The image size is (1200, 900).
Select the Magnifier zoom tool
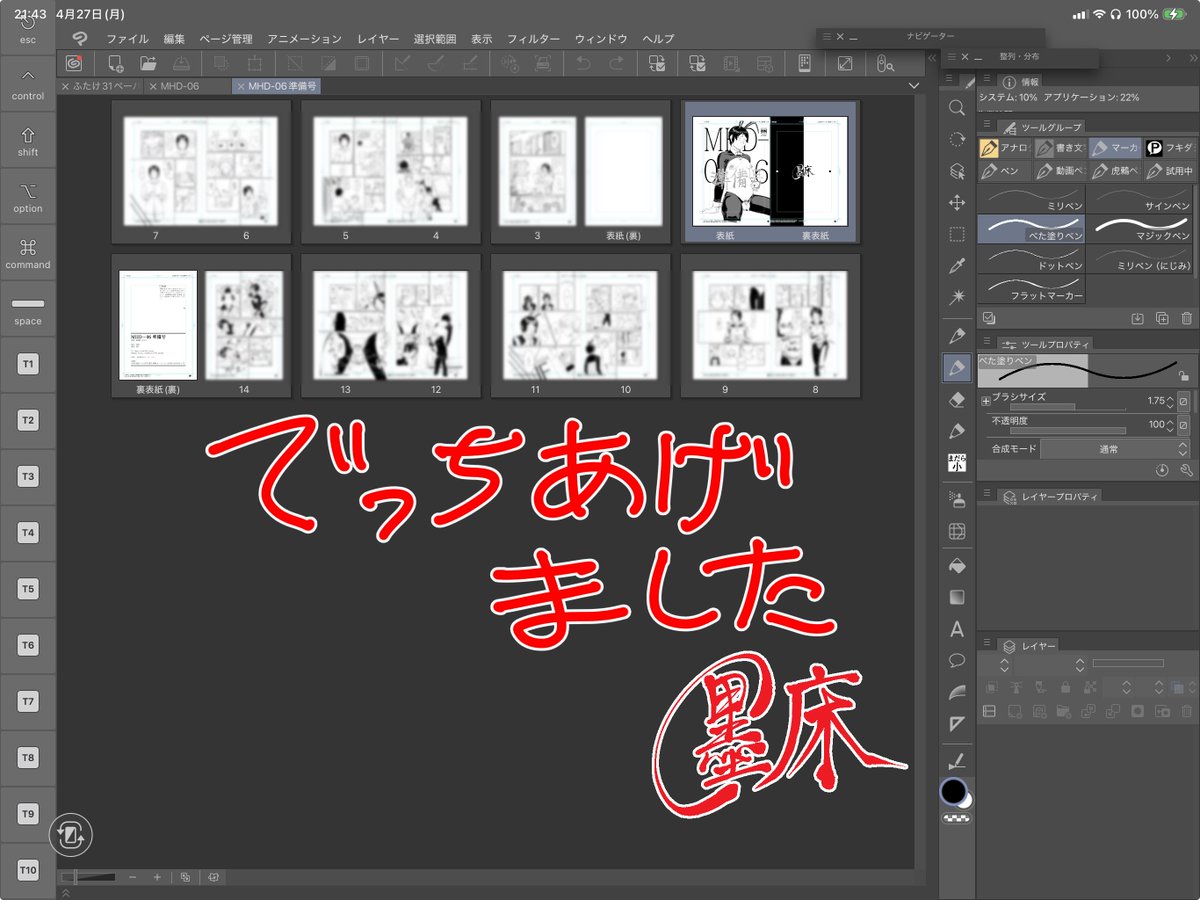click(x=957, y=108)
